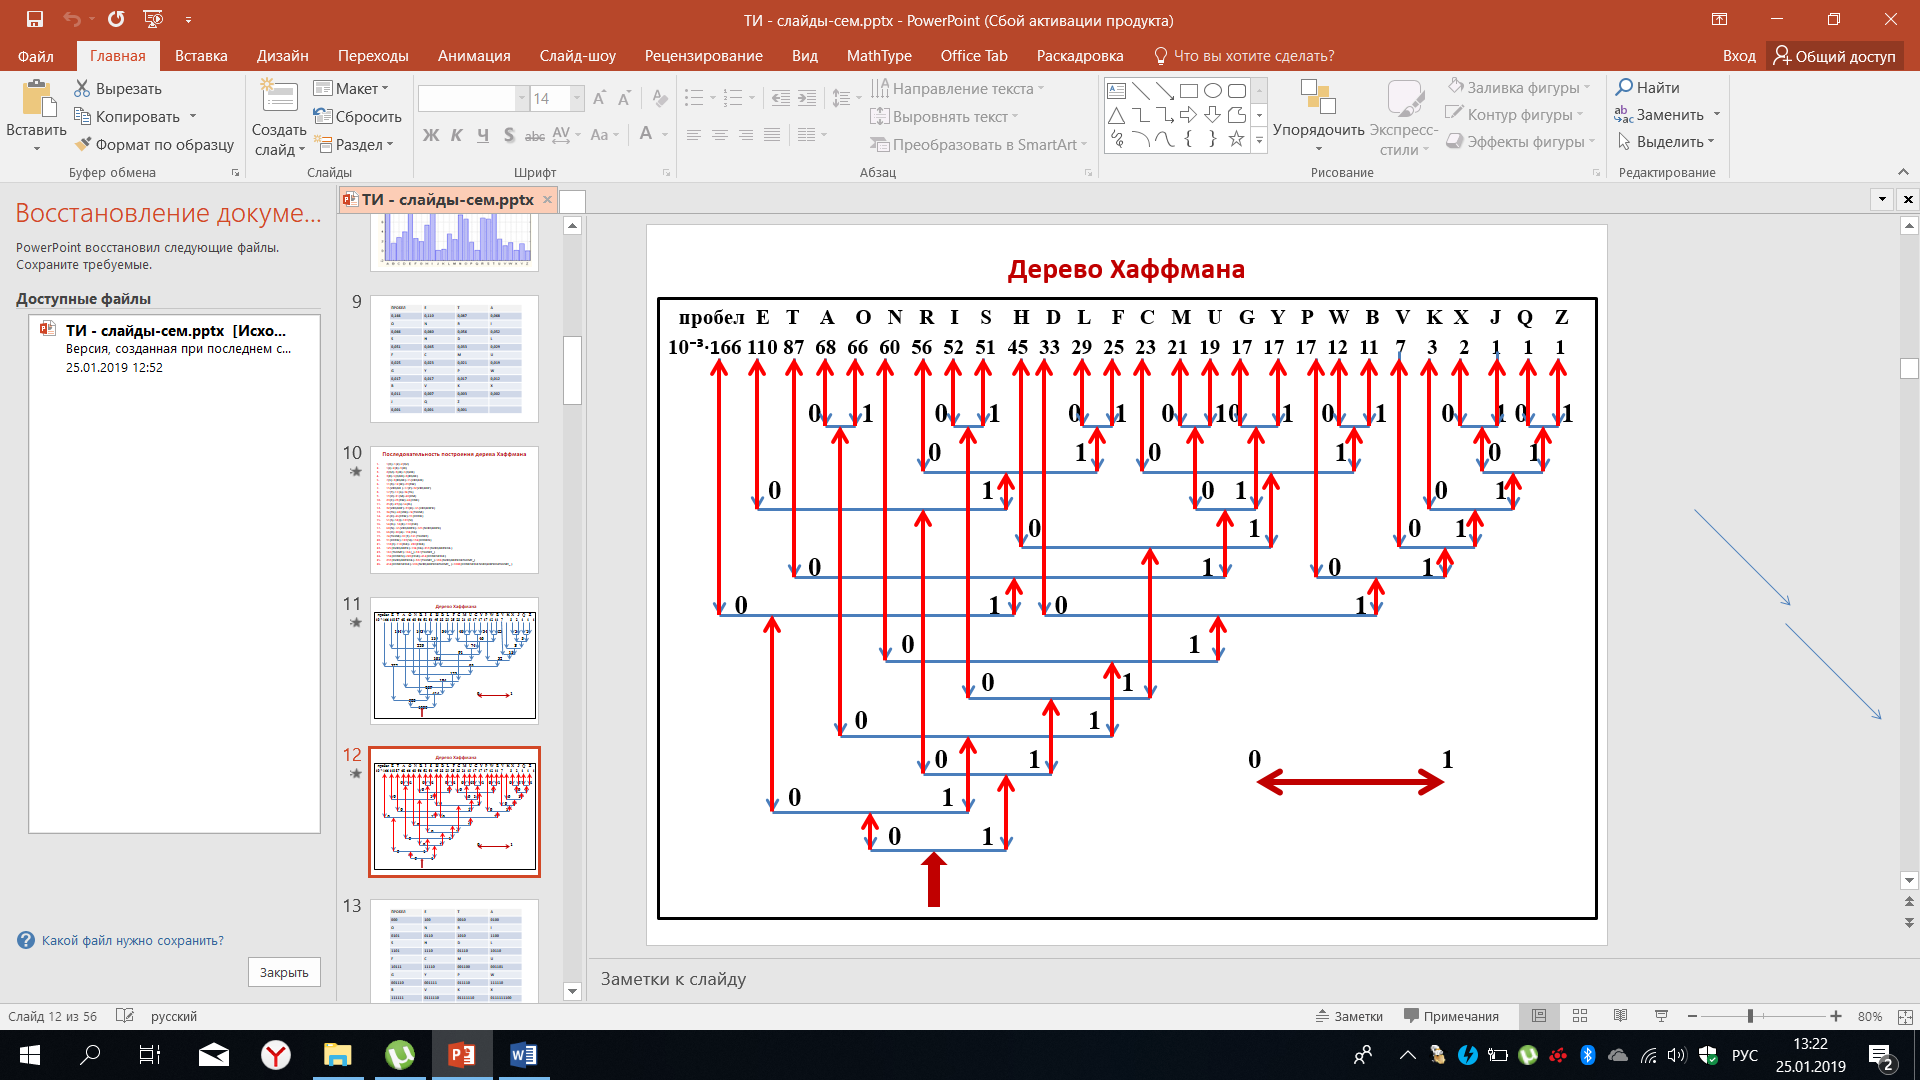Viewport: 1920px width, 1080px height.
Task: Open Replace (Заменить) dropdown arrow
Action: tap(1717, 115)
